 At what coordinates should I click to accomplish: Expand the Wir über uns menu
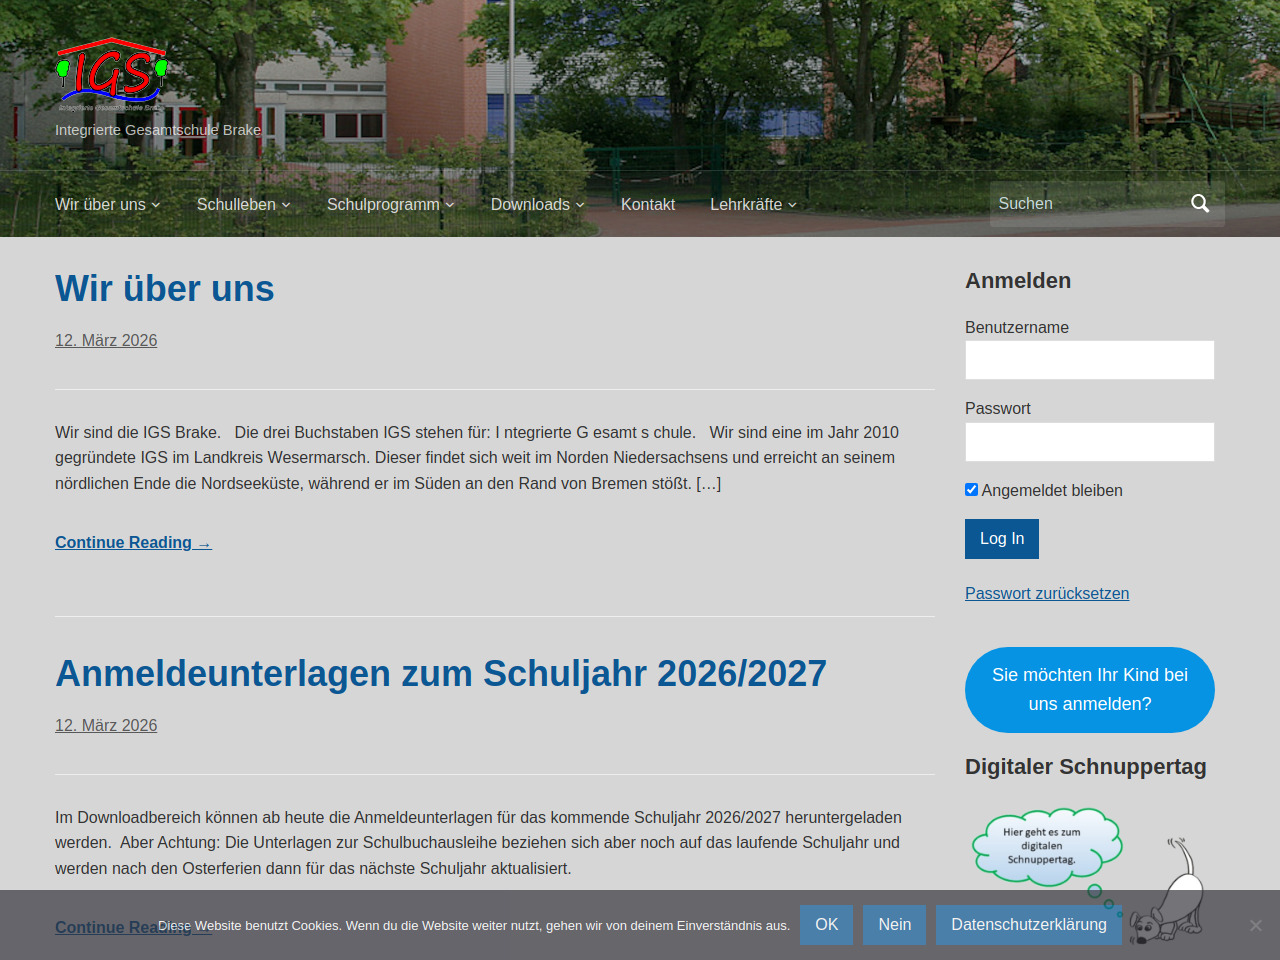pyautogui.click(x=107, y=205)
